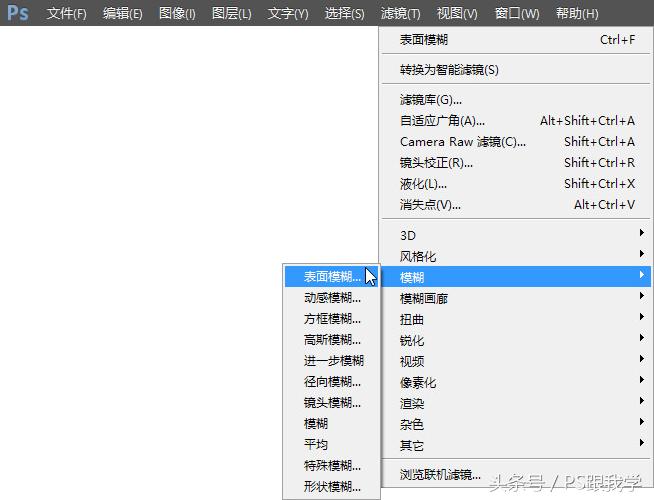Select 方框模糊... filter
Viewport: 654px width, 500px height.
point(332,319)
